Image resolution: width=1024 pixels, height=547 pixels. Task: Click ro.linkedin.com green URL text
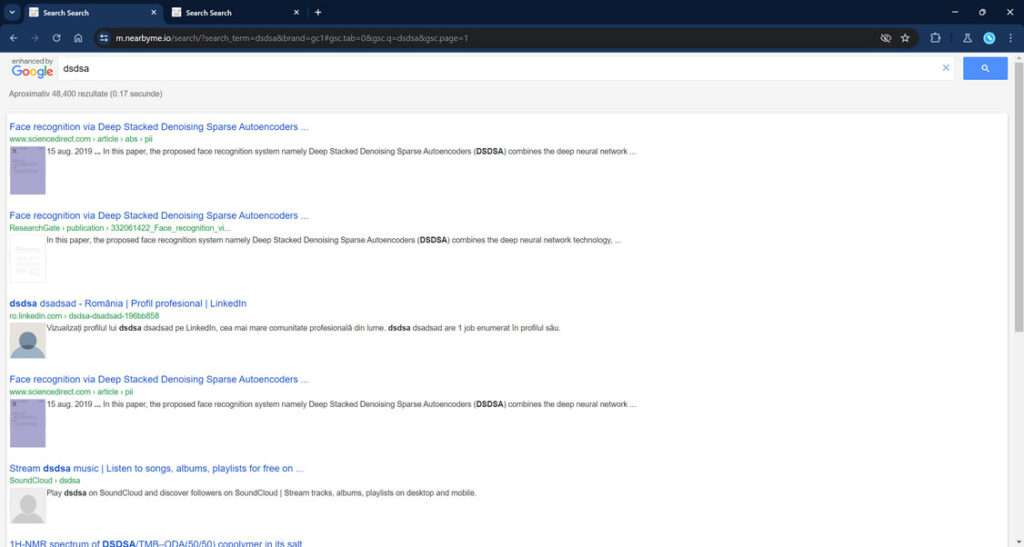tap(84, 316)
